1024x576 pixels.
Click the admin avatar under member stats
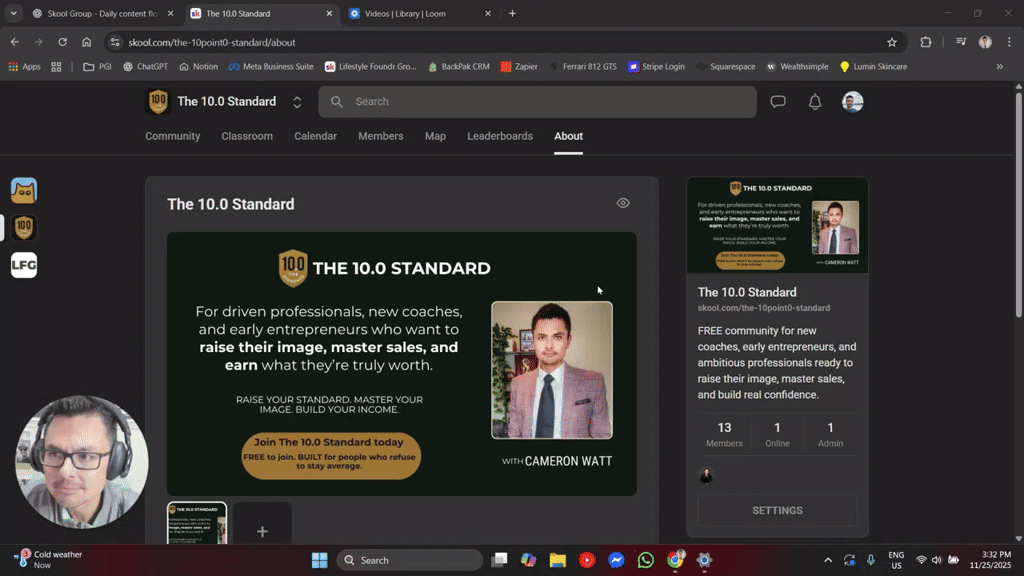706,476
